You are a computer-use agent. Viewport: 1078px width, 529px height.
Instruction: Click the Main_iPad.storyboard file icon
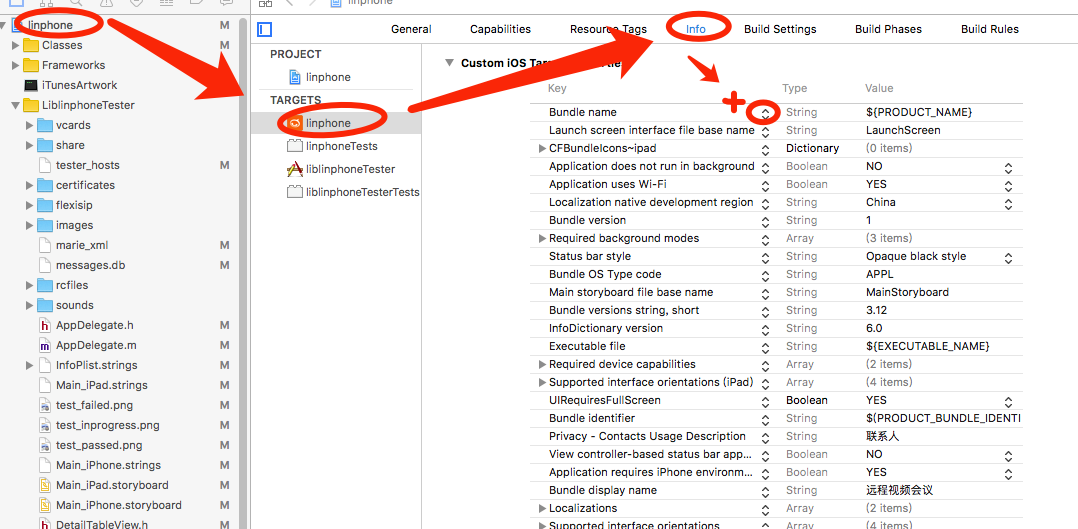(45, 485)
